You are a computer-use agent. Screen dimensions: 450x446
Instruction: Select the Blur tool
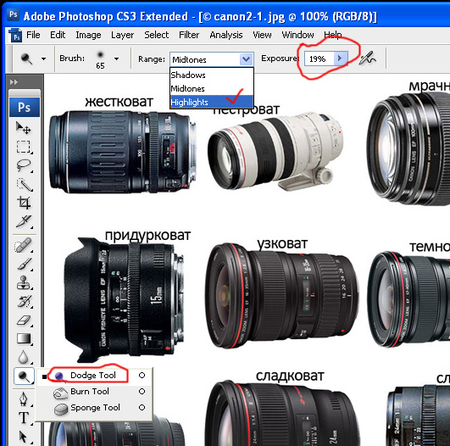click(24, 357)
